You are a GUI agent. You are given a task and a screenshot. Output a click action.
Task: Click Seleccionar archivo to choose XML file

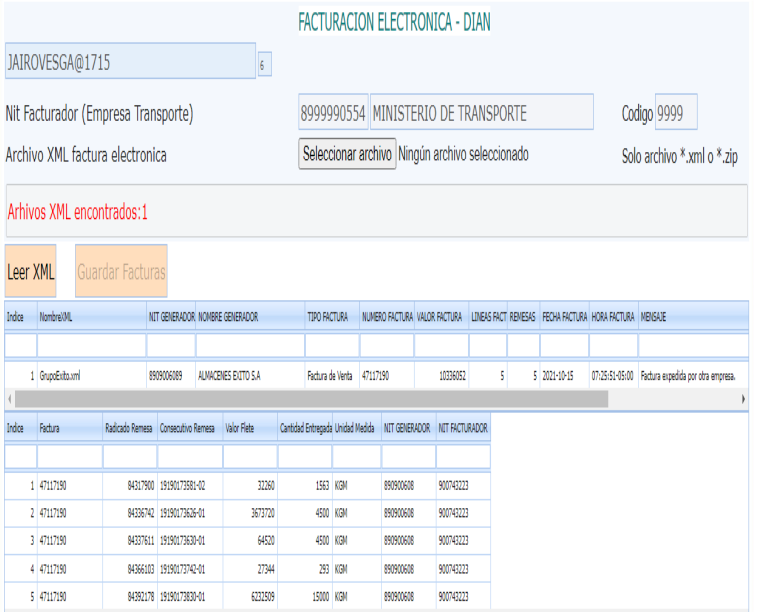point(347,154)
